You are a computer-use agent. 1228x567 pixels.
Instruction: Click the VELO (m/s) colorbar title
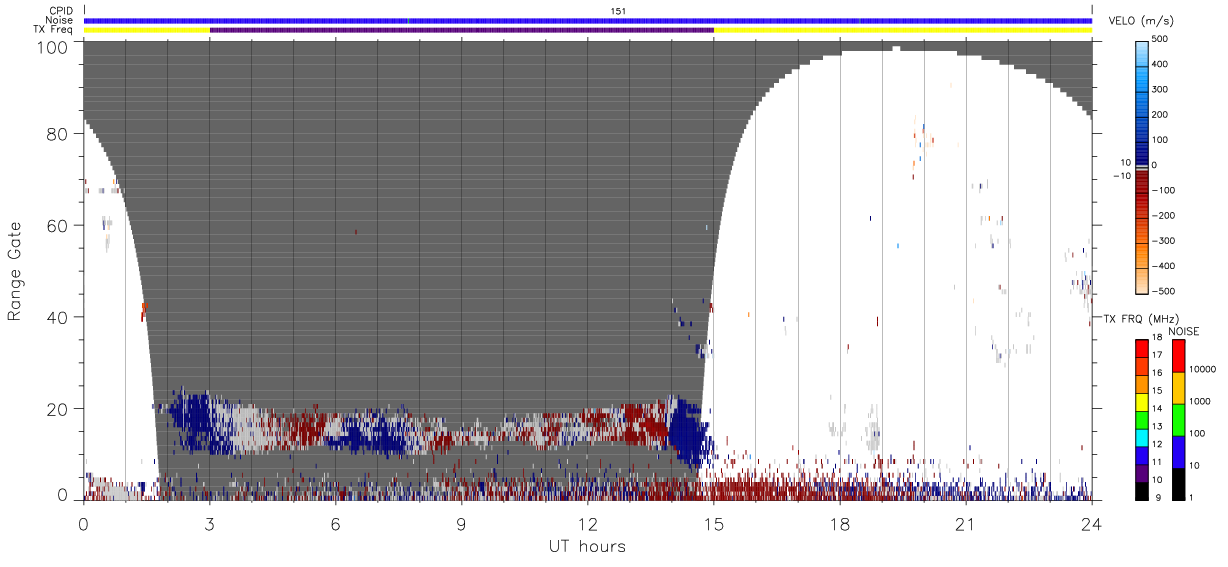click(1142, 21)
